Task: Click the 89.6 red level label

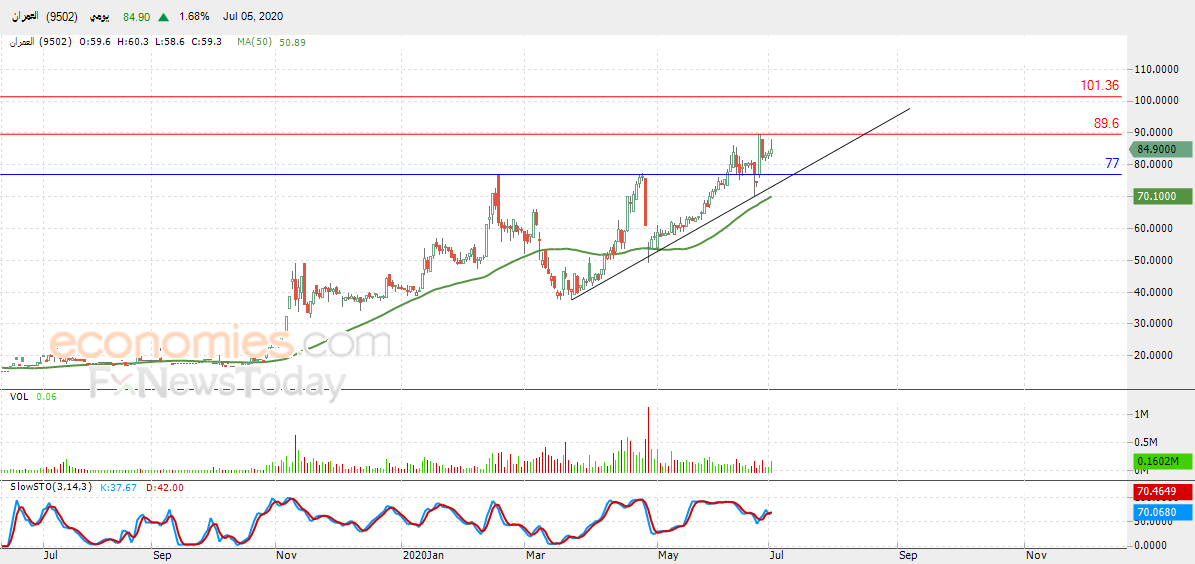Action: [1107, 123]
